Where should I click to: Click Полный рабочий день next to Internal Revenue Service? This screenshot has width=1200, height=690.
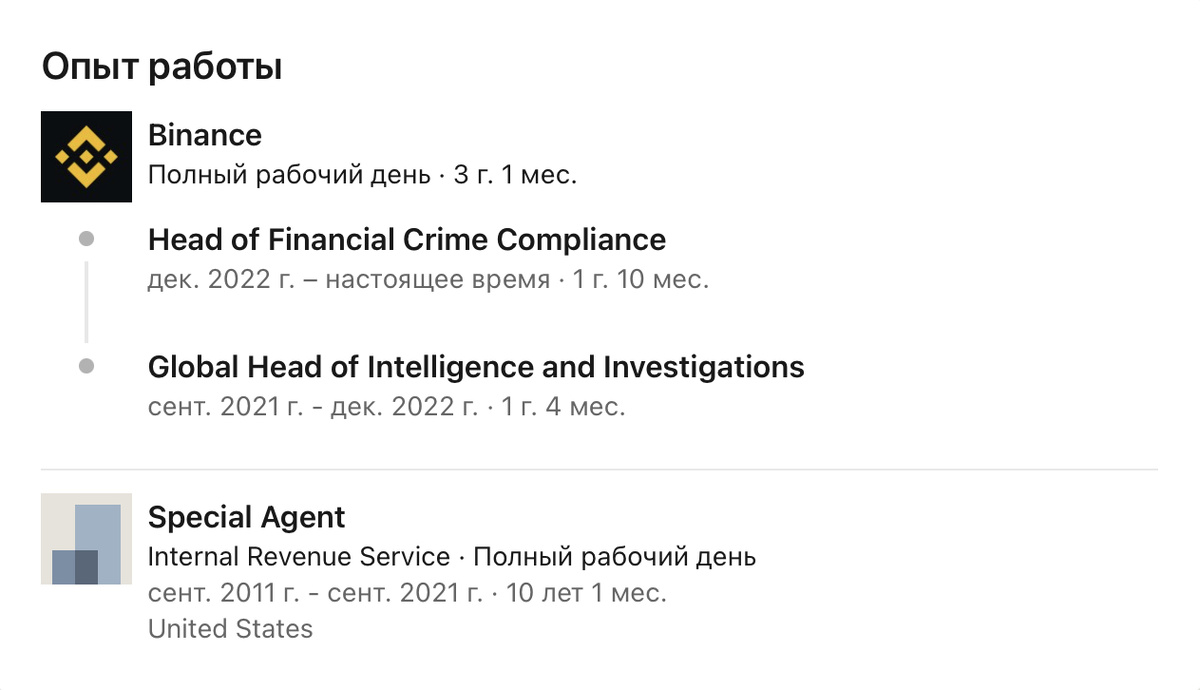click(614, 557)
